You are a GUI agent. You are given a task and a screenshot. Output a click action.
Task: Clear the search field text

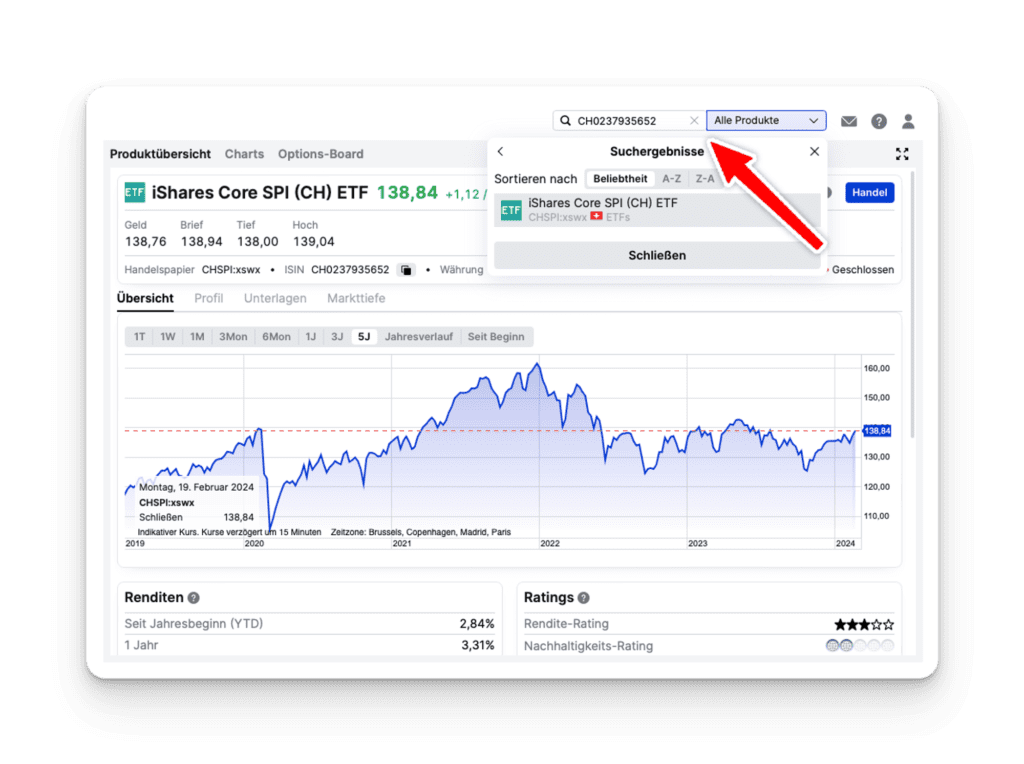(x=694, y=121)
